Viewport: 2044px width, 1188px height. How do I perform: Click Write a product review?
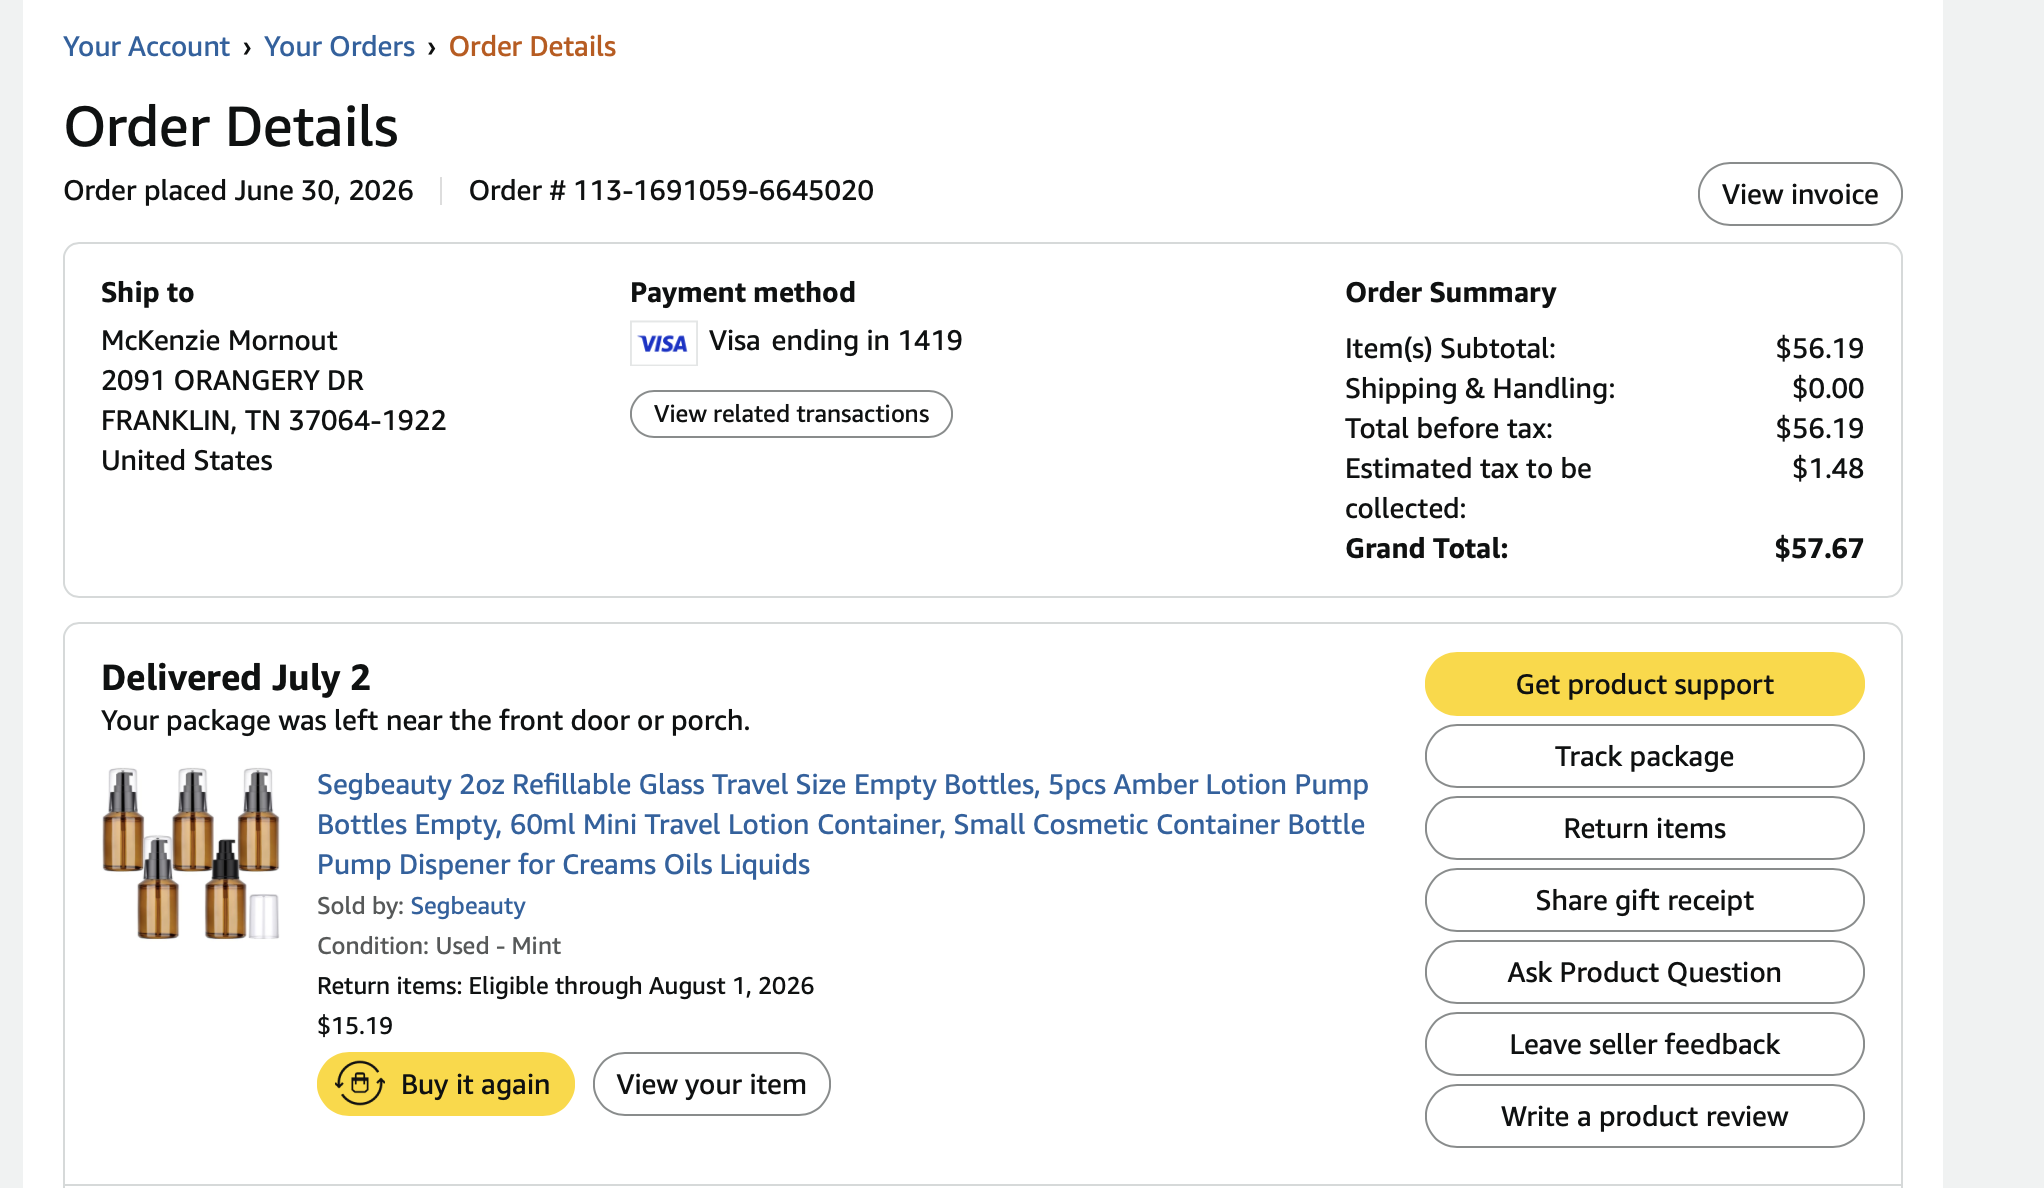[1644, 1116]
